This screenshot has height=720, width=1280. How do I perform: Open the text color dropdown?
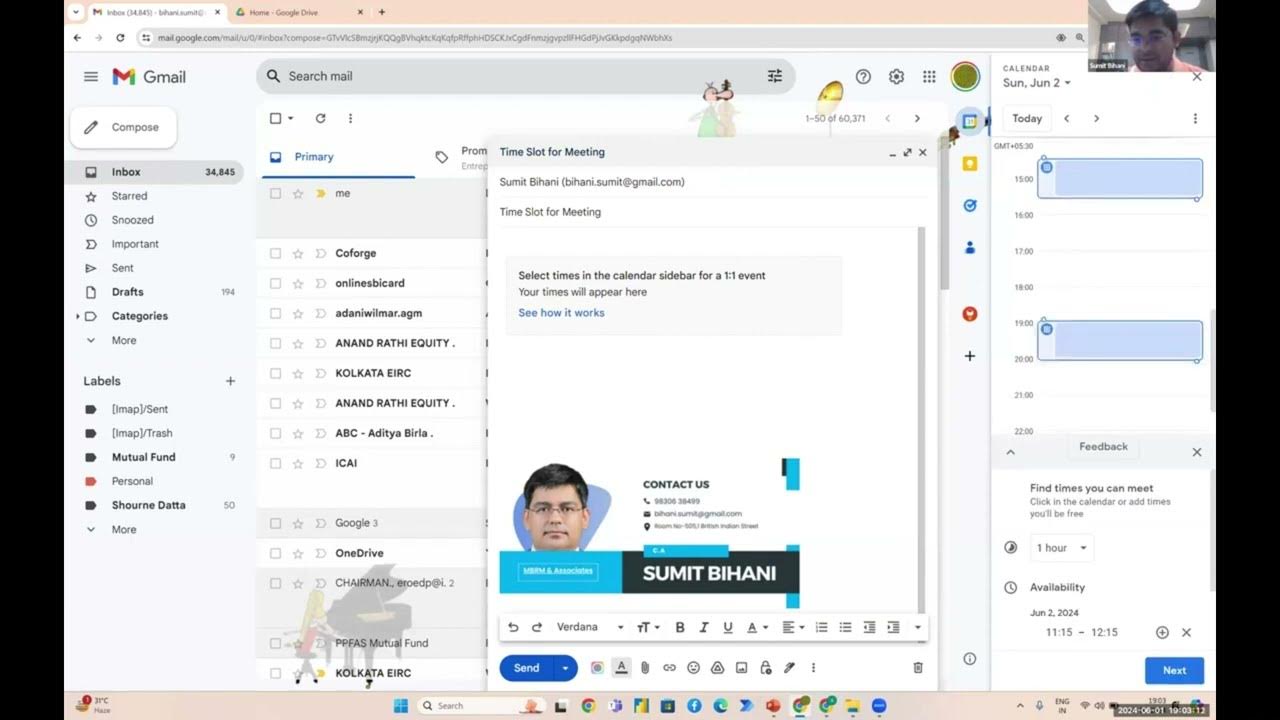757,627
